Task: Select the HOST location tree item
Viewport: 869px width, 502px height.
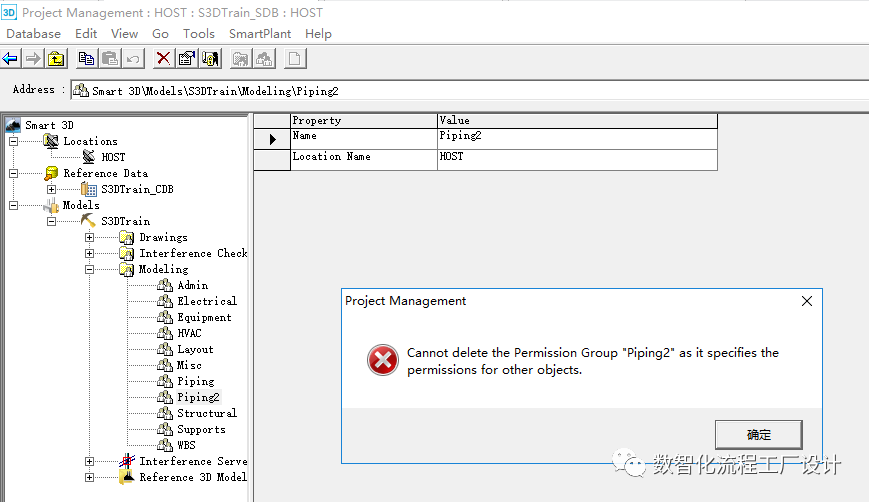Action: 113,157
